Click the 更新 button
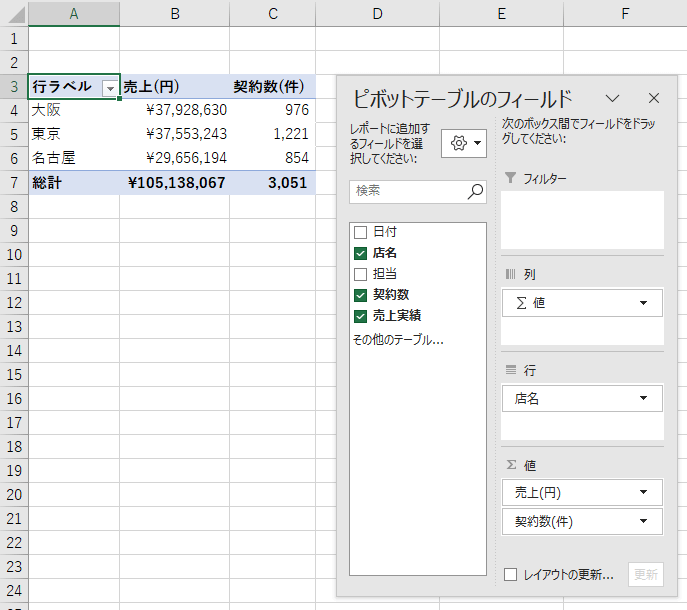This screenshot has width=687, height=610. point(645,575)
